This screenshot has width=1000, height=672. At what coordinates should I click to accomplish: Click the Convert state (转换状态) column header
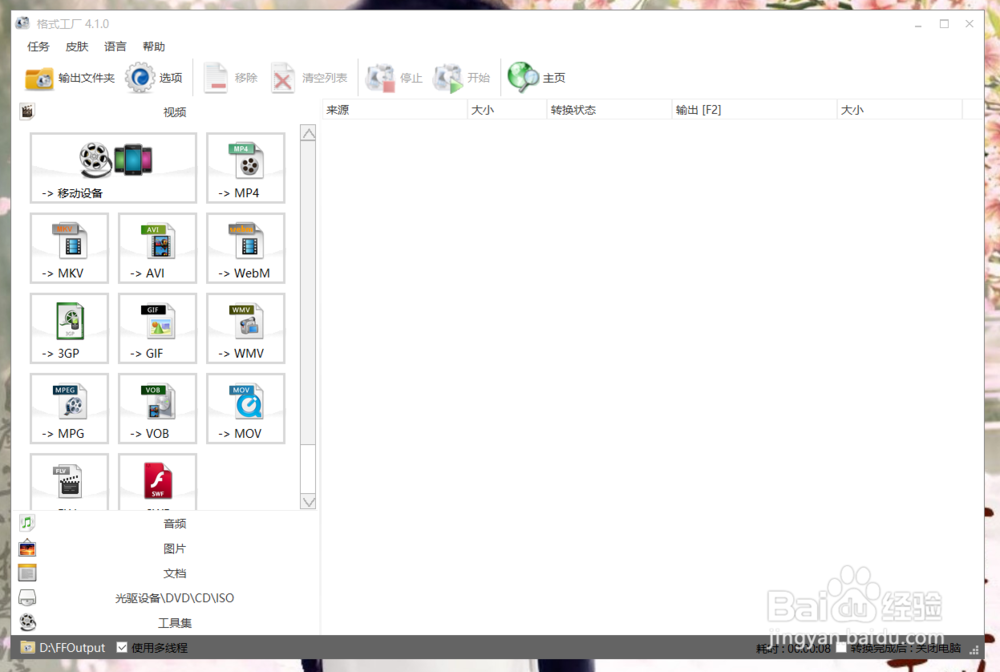pyautogui.click(x=610, y=110)
